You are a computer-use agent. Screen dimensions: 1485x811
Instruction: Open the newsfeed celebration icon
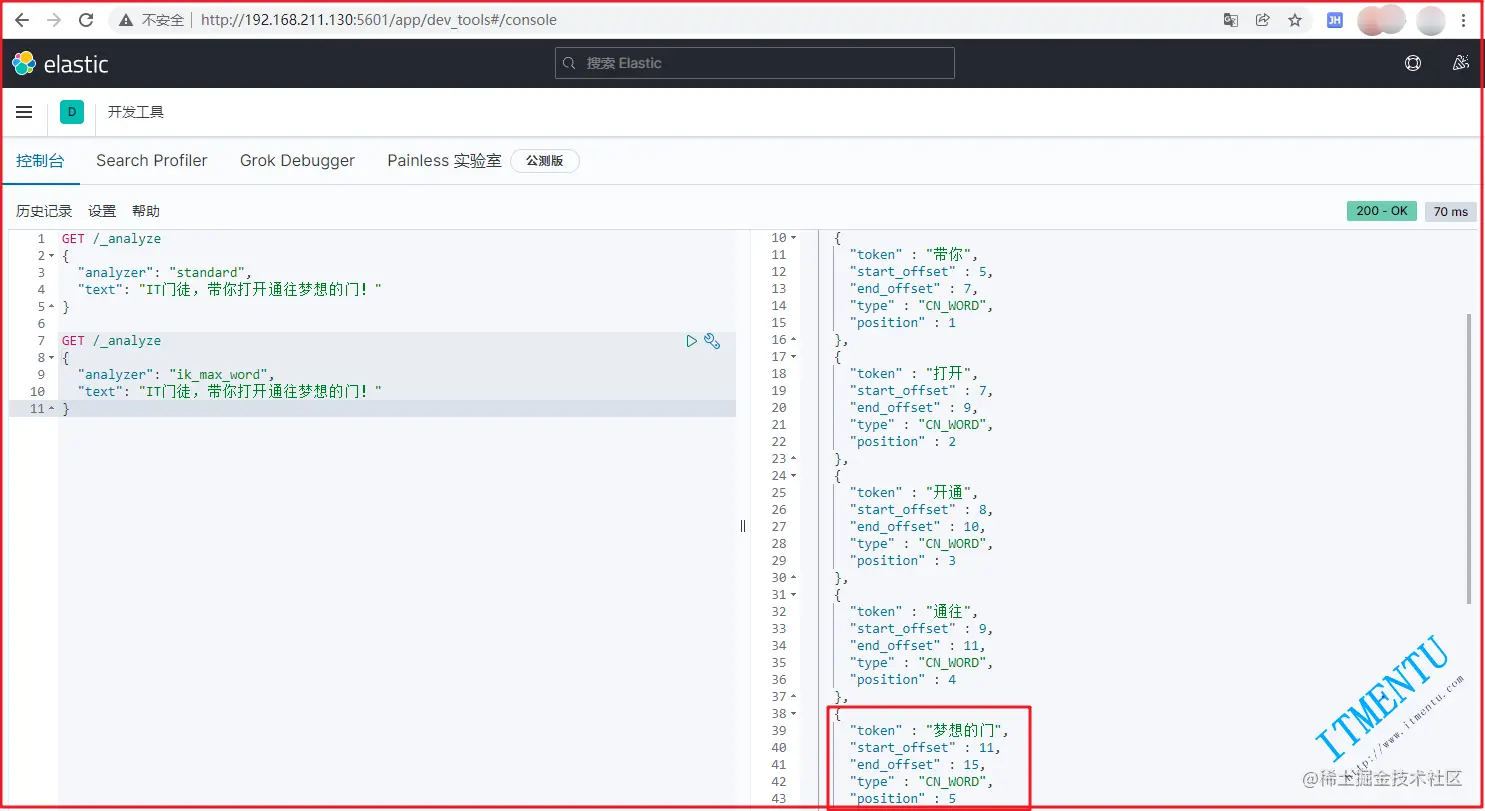tap(1460, 63)
